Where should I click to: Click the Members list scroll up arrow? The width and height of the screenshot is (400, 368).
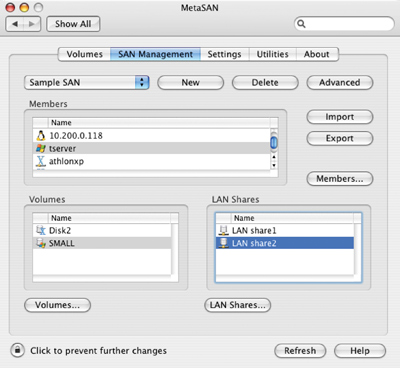click(274, 157)
